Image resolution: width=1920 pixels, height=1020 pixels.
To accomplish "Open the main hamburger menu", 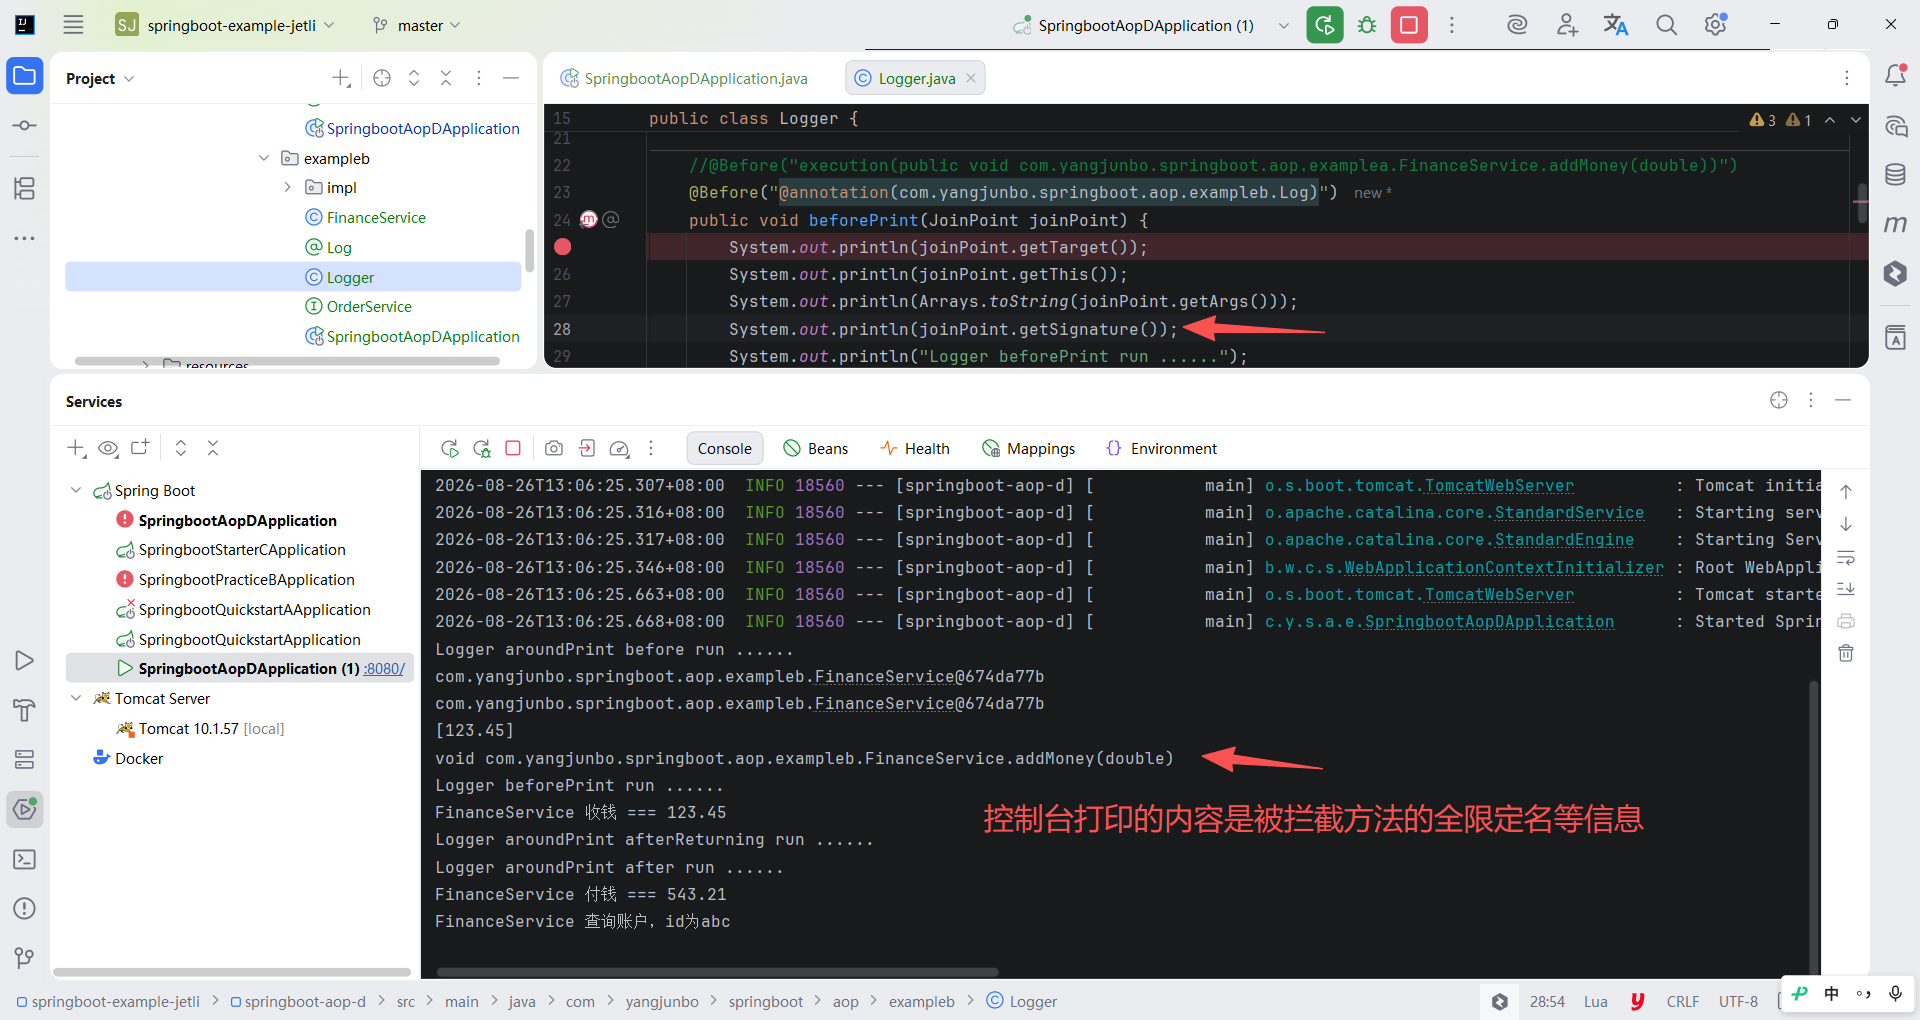I will point(73,25).
